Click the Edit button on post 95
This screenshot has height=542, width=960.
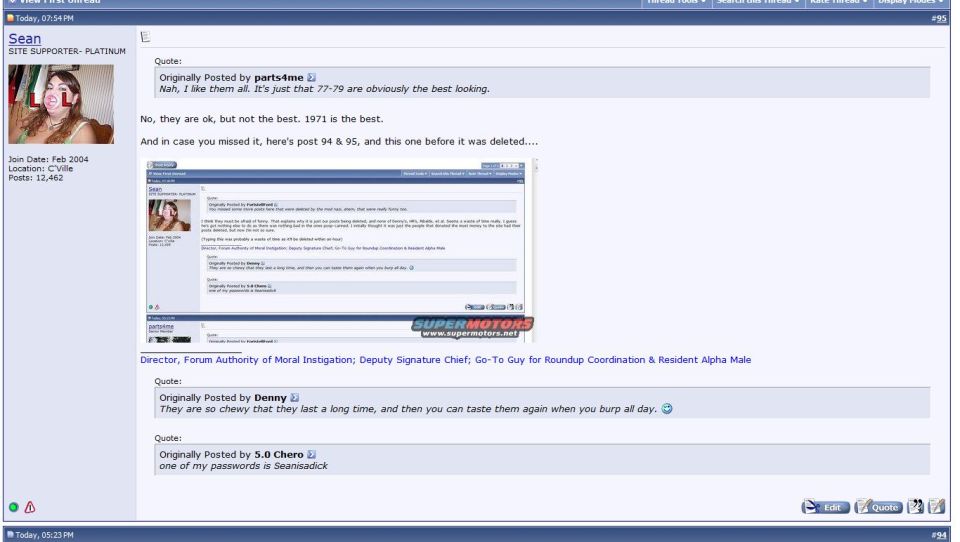click(x=825, y=506)
